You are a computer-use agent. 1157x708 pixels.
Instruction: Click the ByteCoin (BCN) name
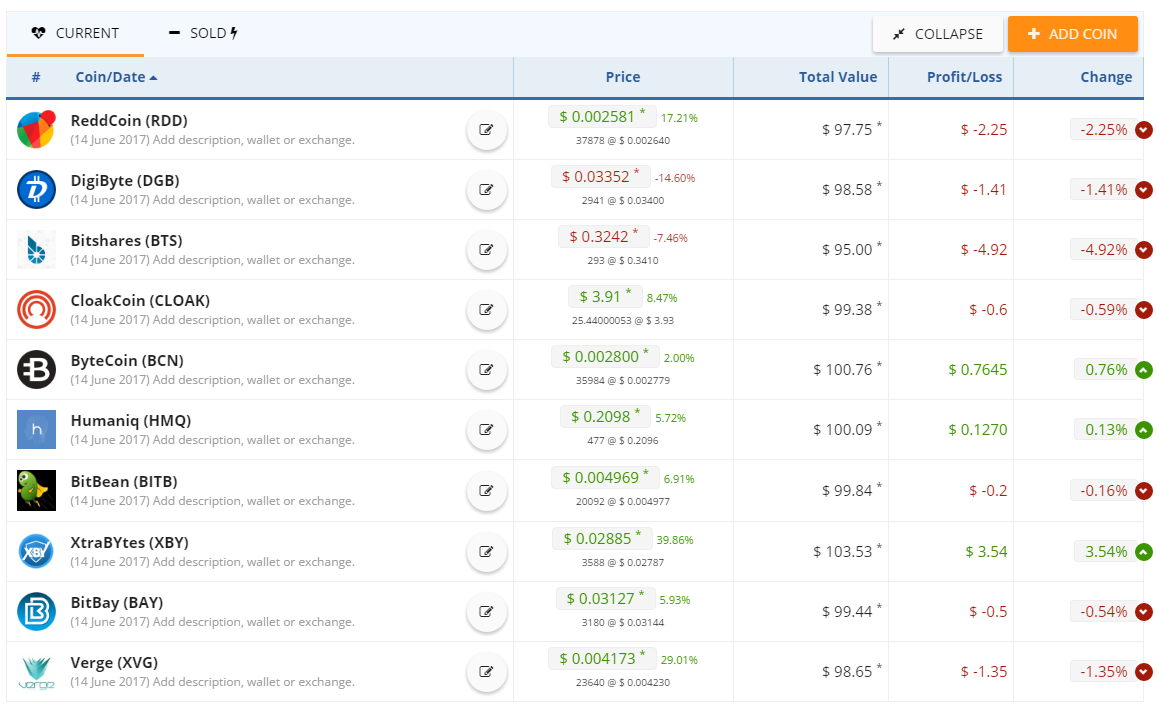(127, 361)
